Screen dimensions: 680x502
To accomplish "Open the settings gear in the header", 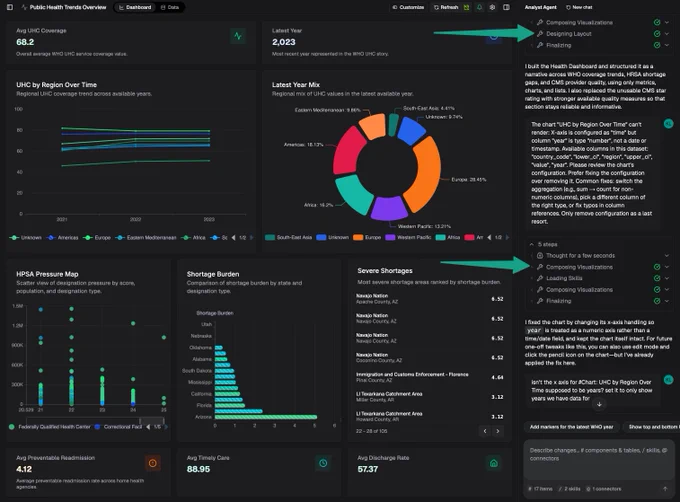I will click(492, 7).
